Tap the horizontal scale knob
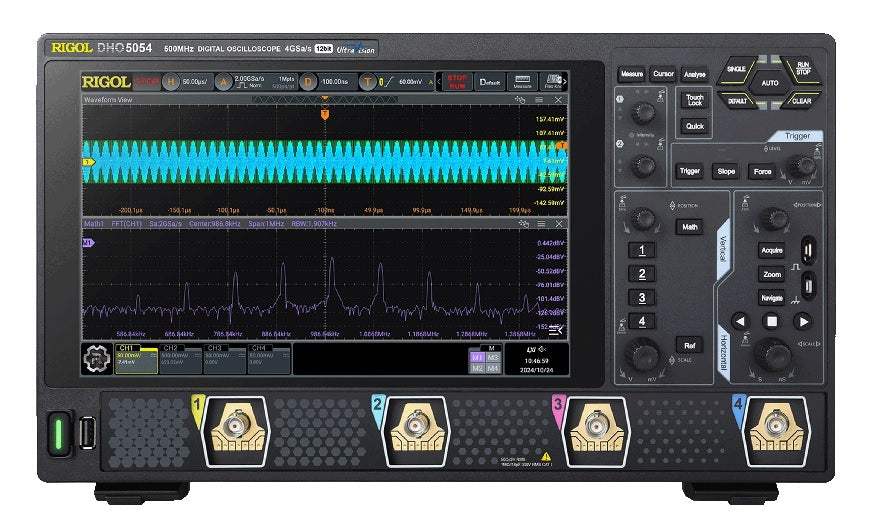The height and width of the screenshot is (531, 871). pos(774,355)
